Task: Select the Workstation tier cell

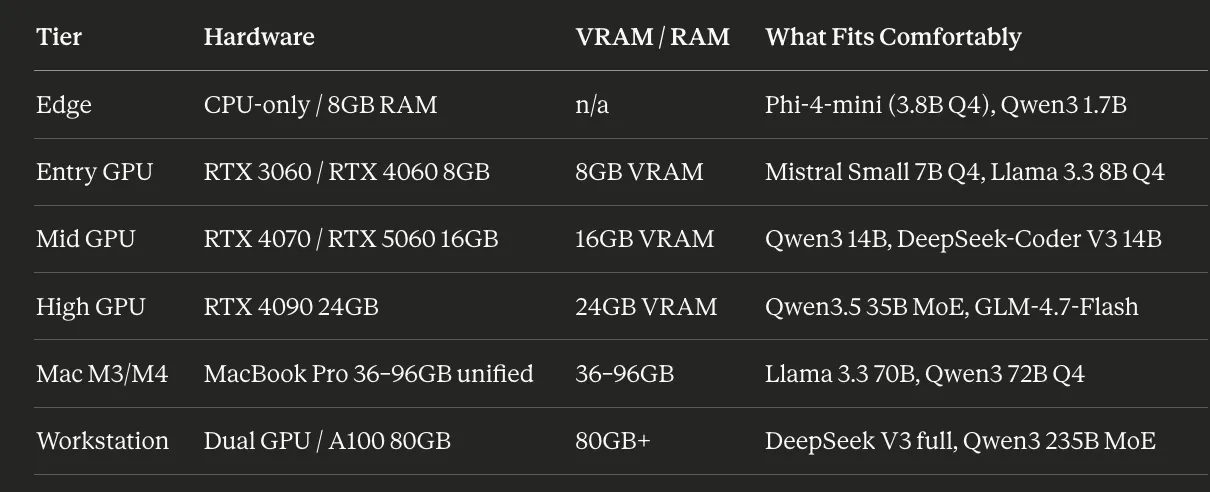Action: tap(102, 441)
